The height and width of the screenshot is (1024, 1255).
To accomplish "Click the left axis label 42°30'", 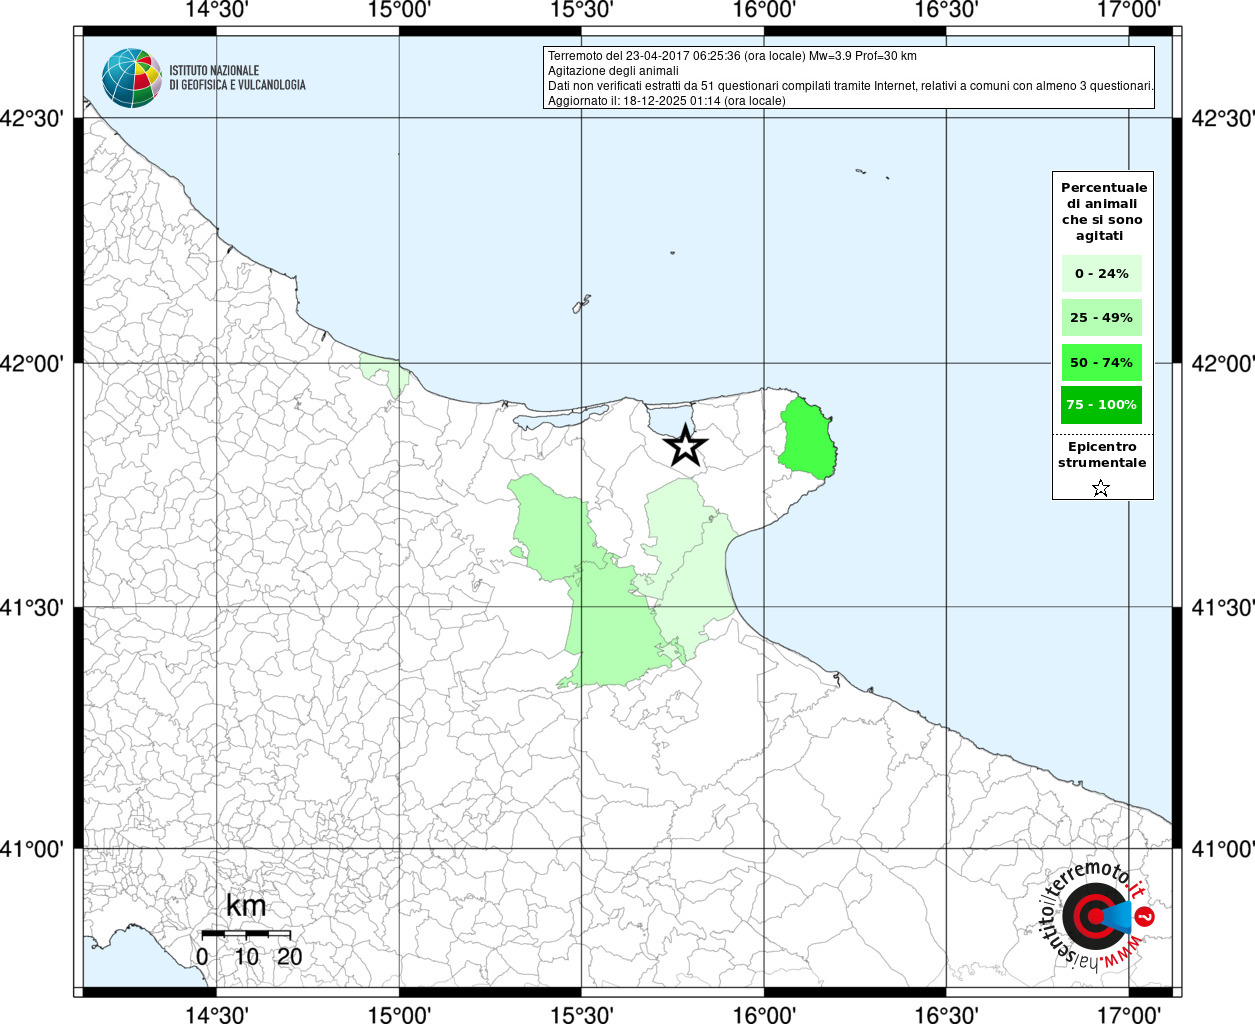I will coord(32,119).
